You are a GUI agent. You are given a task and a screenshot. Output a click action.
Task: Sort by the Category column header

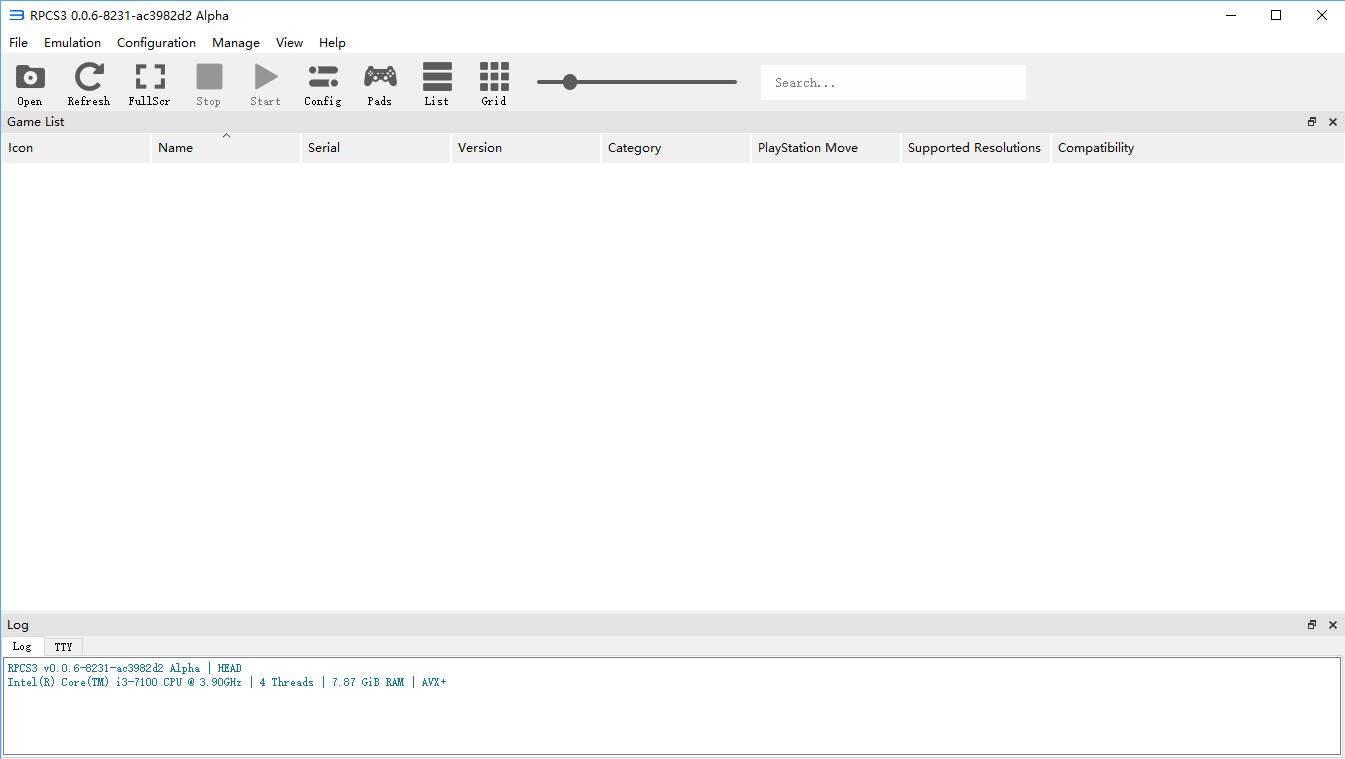(676, 148)
